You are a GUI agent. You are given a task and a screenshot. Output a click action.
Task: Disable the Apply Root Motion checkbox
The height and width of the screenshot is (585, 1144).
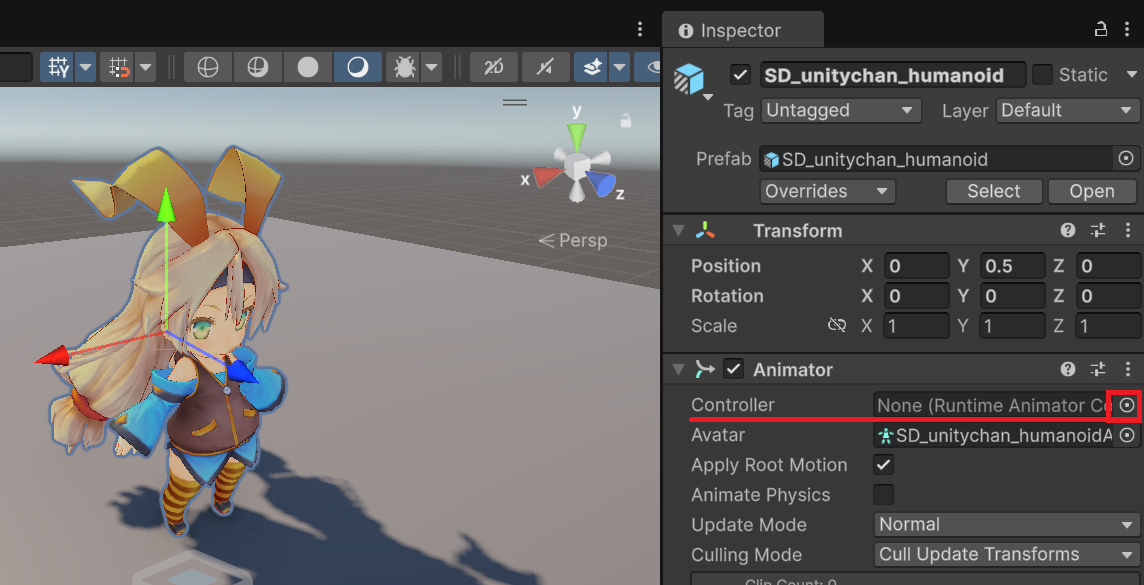click(883, 465)
